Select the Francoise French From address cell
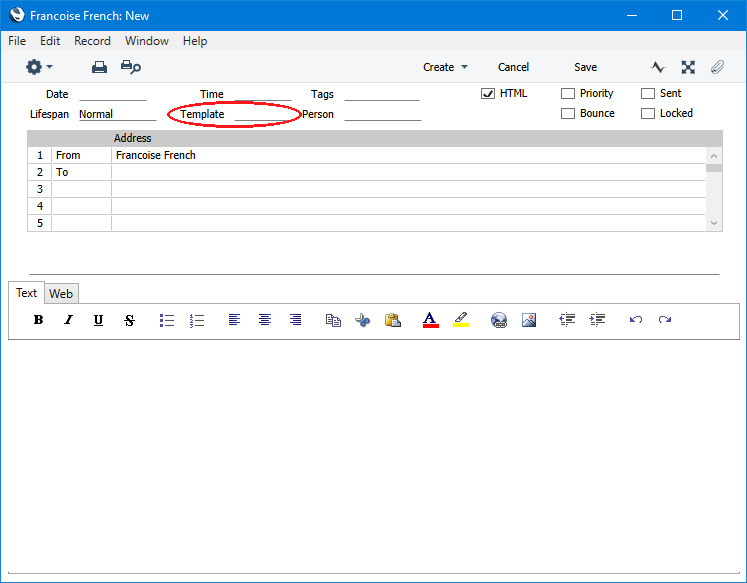 pyautogui.click(x=409, y=155)
